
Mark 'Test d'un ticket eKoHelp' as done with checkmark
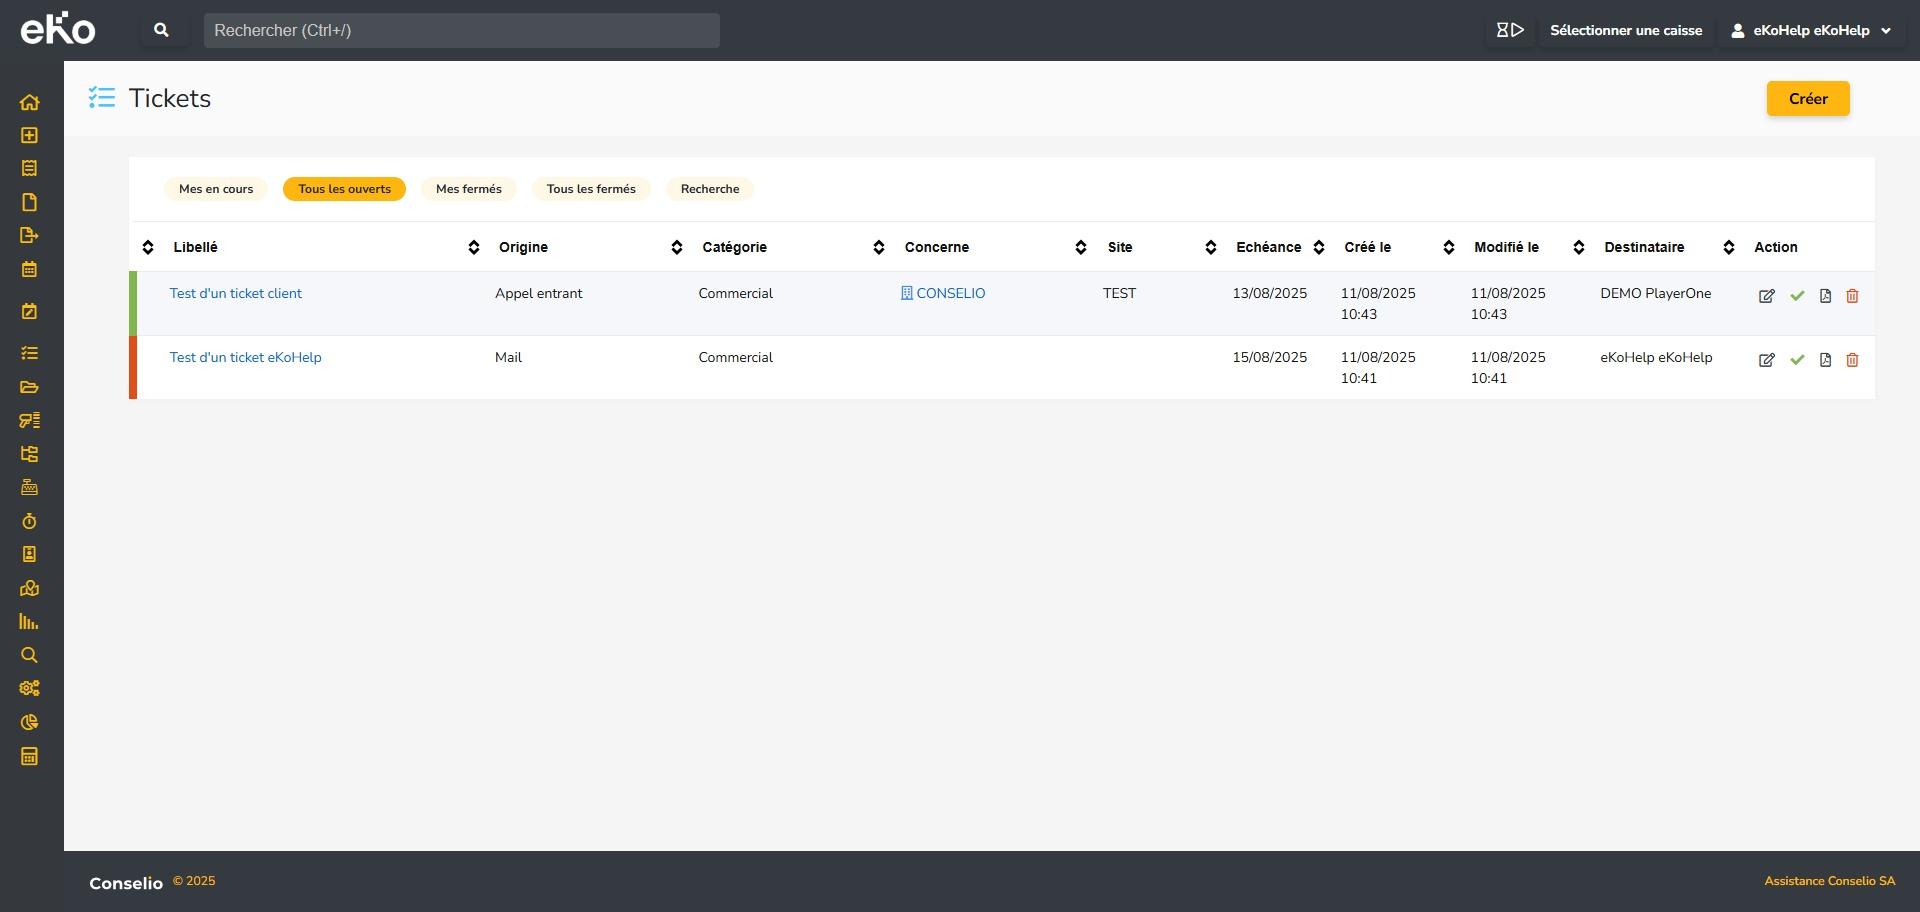(1797, 360)
